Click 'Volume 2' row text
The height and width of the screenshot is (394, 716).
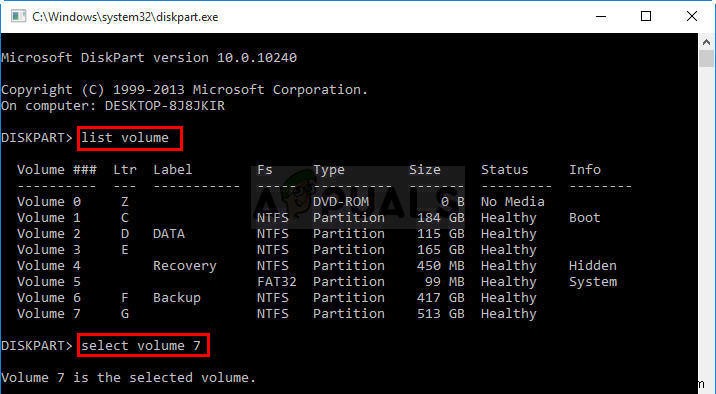coord(49,234)
